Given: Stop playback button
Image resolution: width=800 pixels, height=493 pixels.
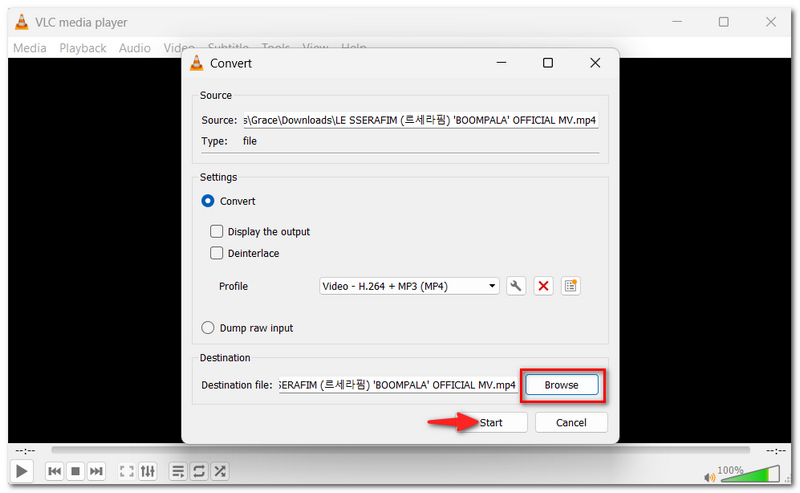Looking at the screenshot, I should tap(76, 471).
